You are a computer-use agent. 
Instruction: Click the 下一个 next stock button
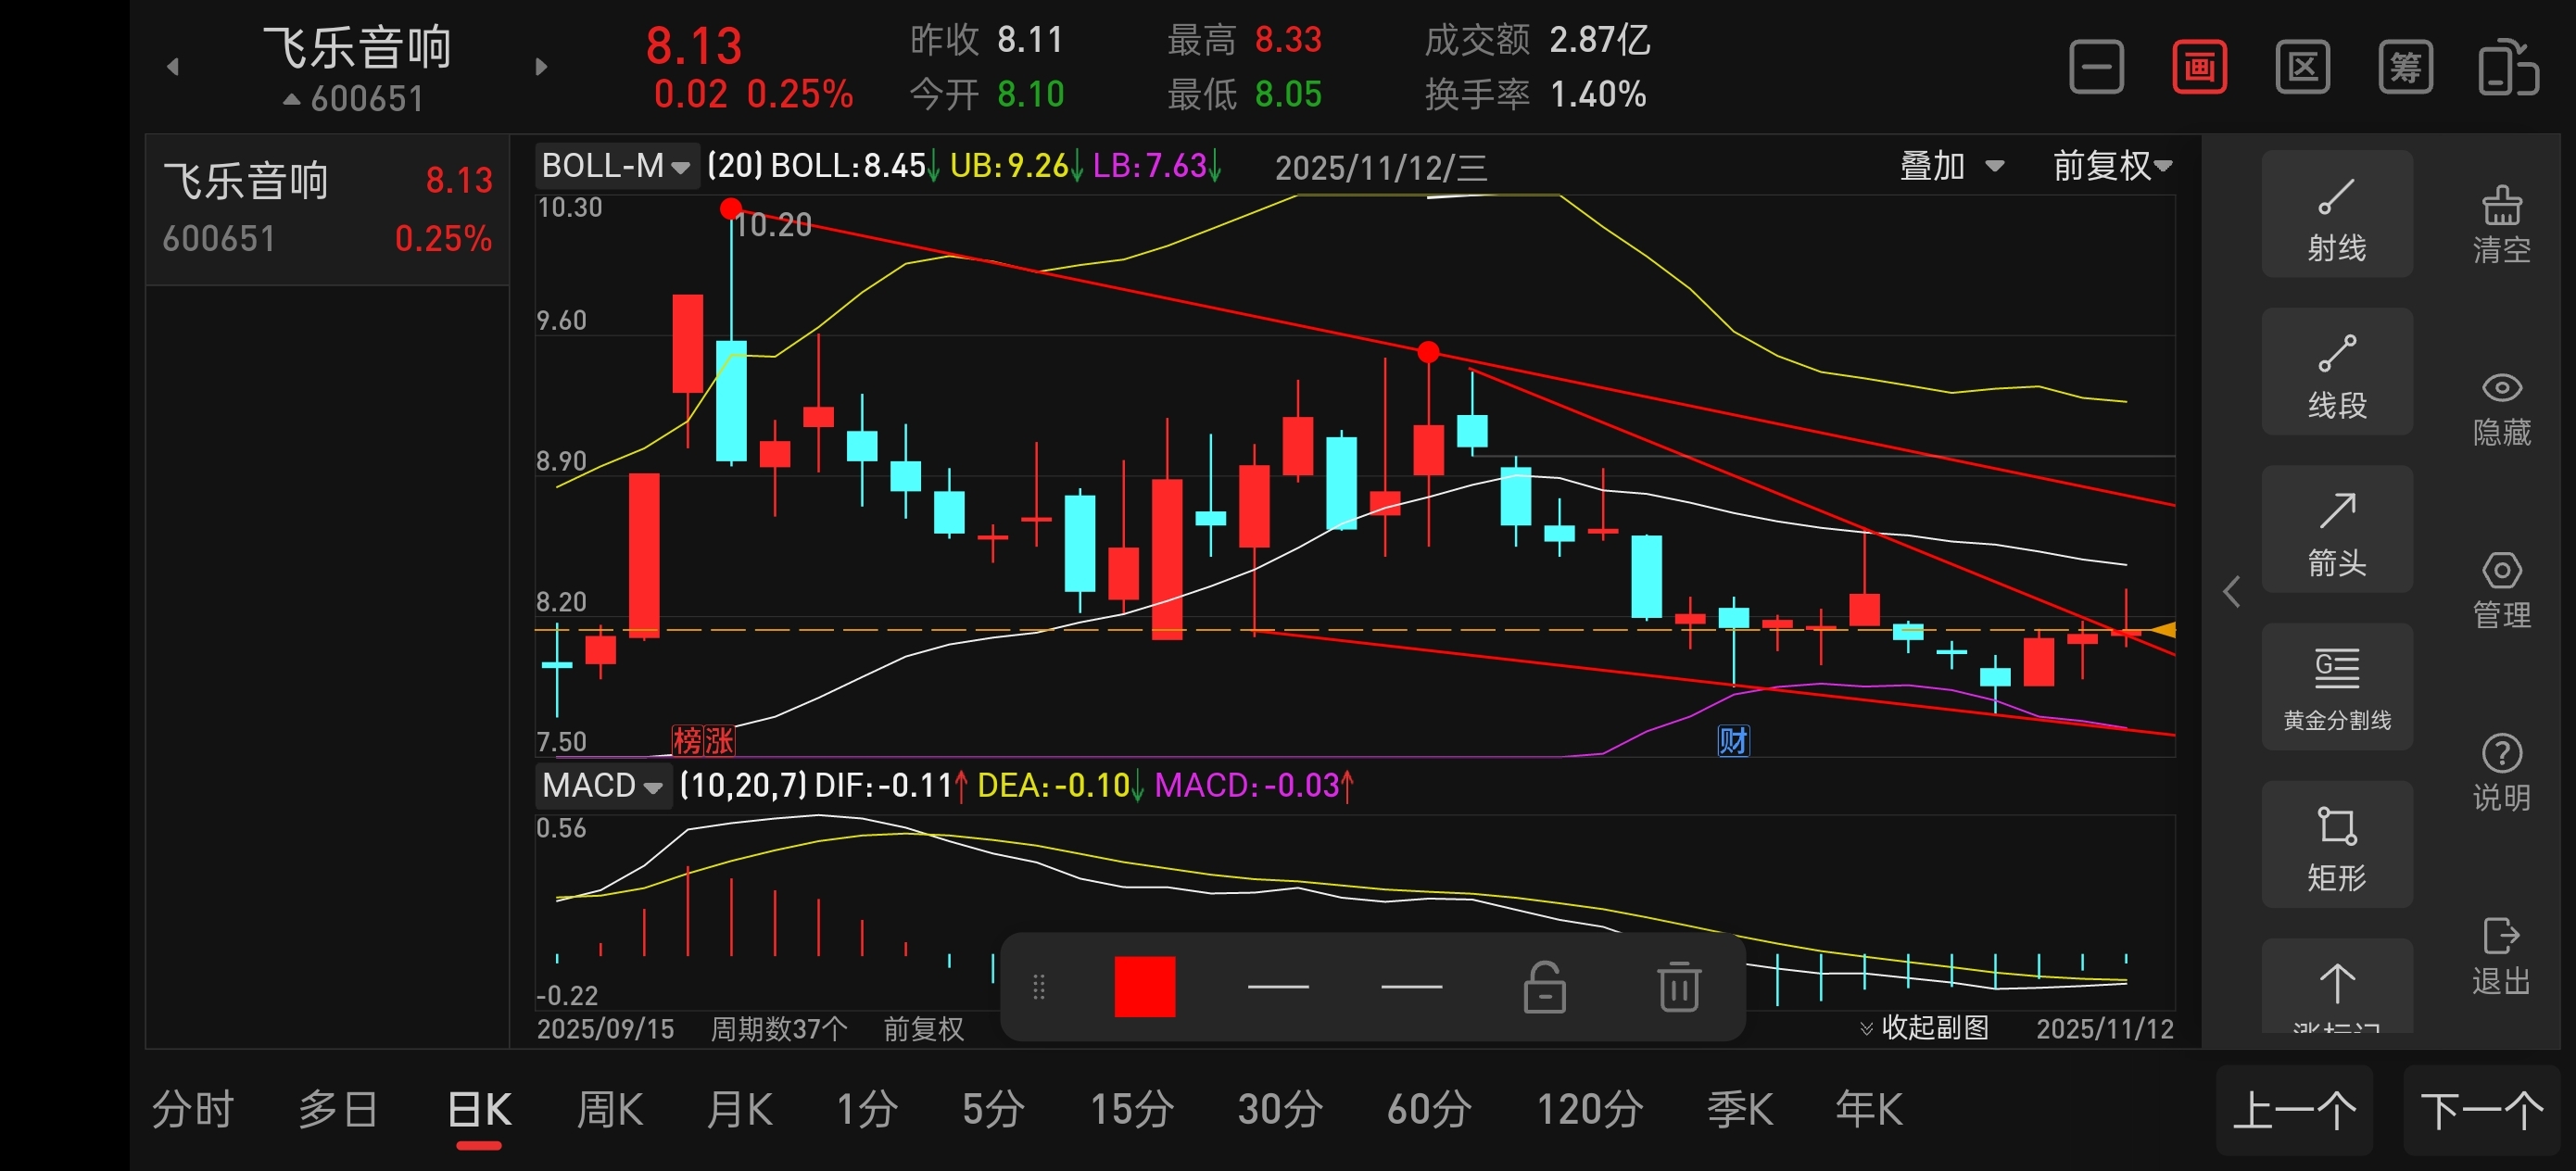coord(2481,1110)
